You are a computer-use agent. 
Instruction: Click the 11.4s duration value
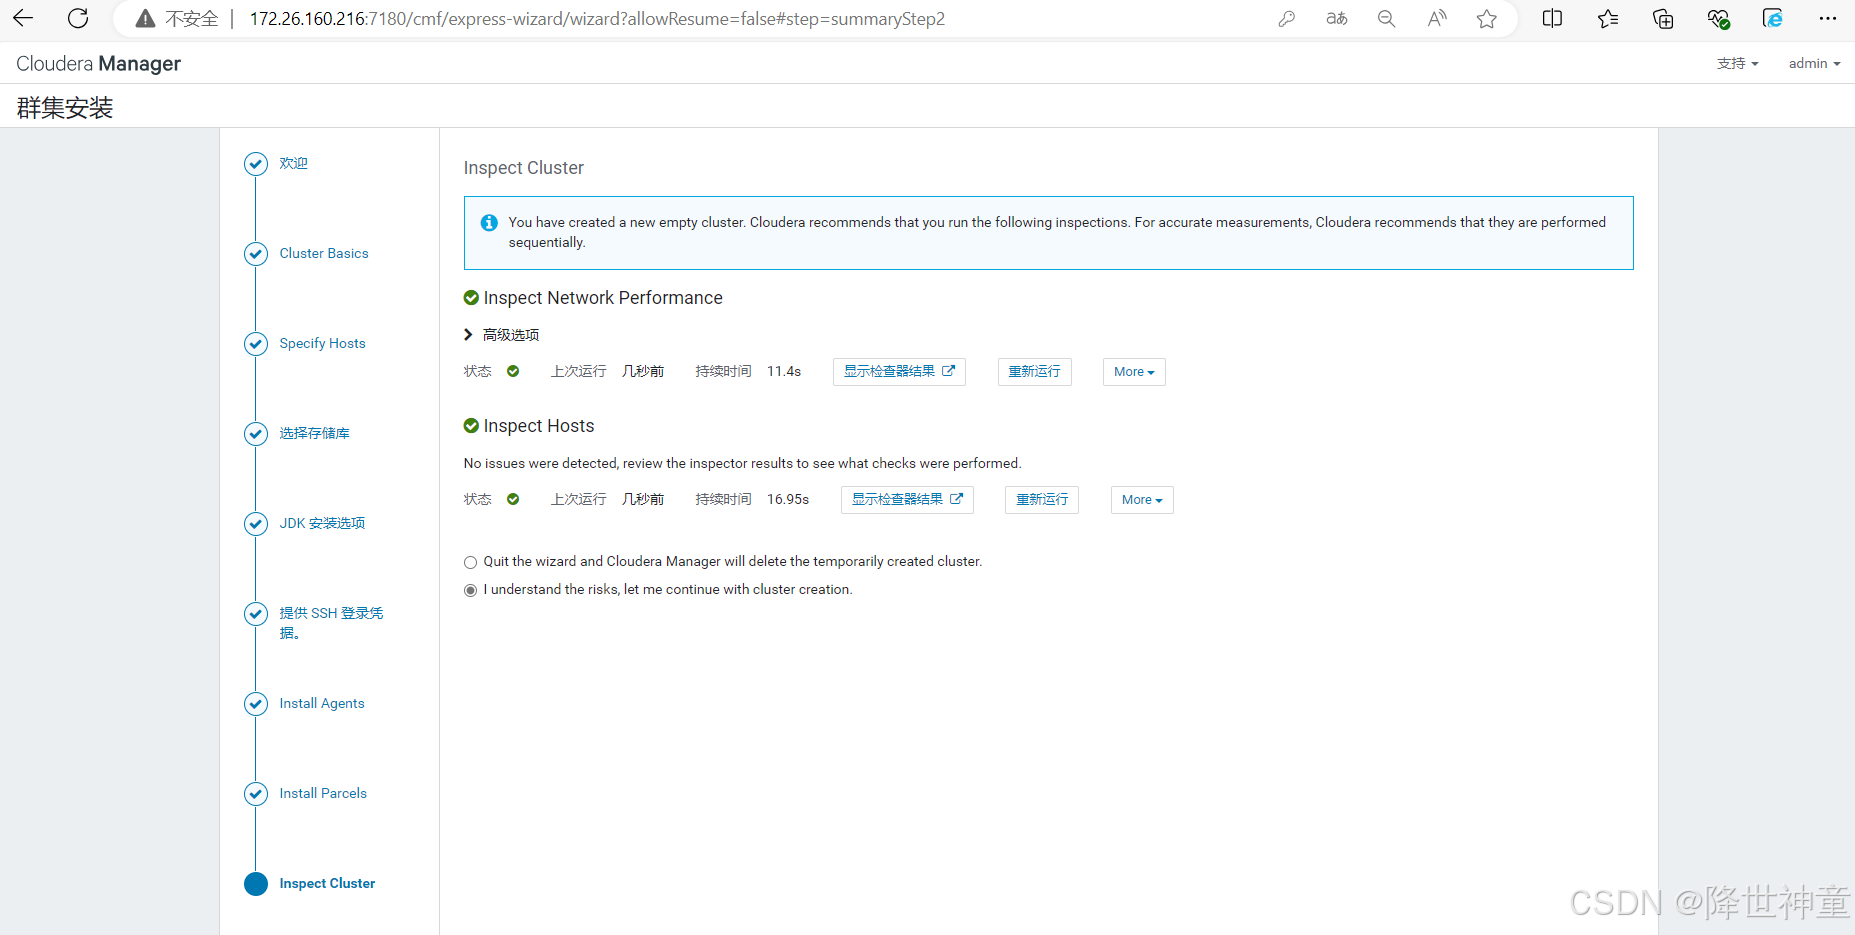point(784,372)
